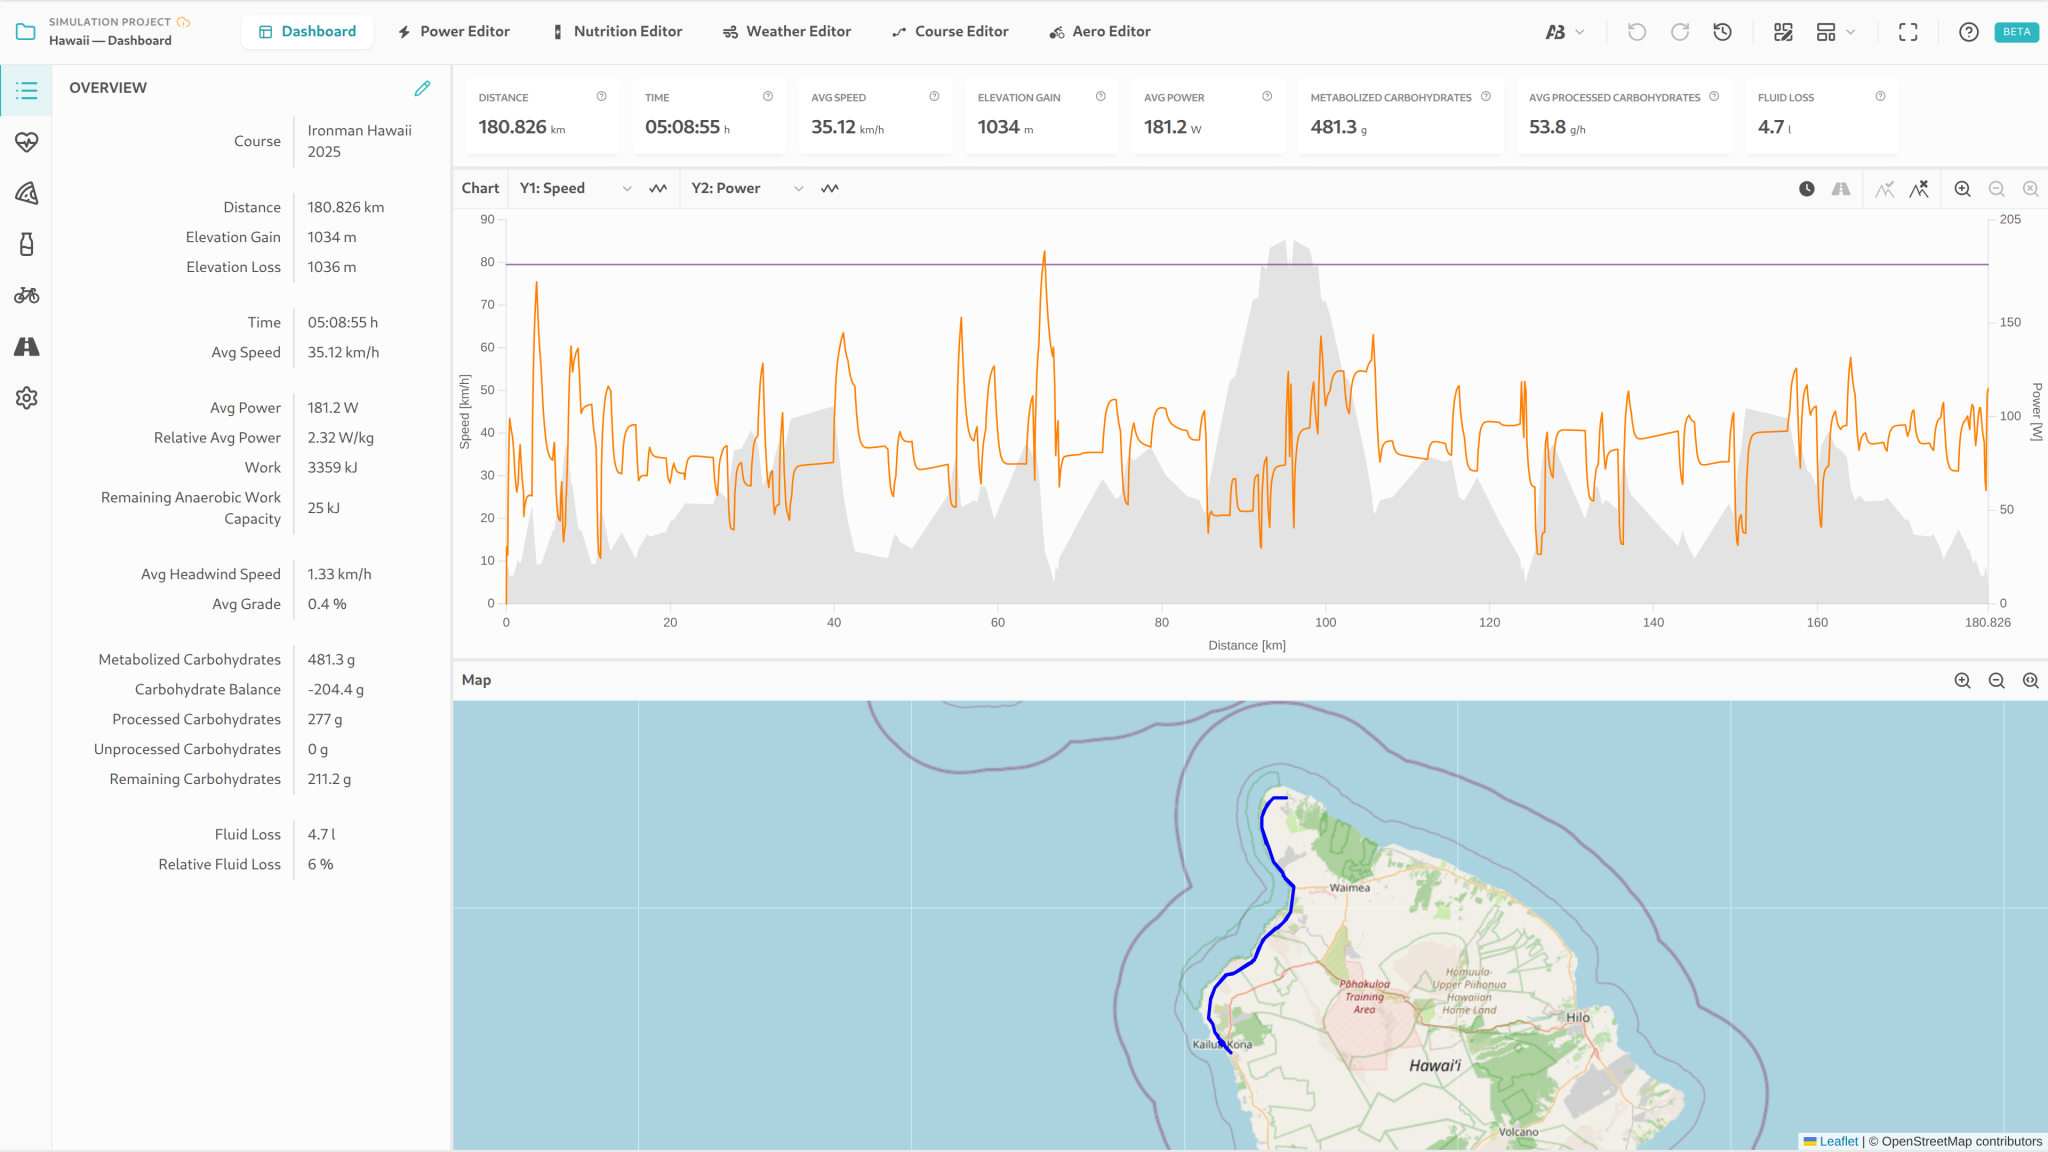Switch to the Aero Editor tab
Image resolution: width=2048 pixels, height=1152 pixels.
1100,32
